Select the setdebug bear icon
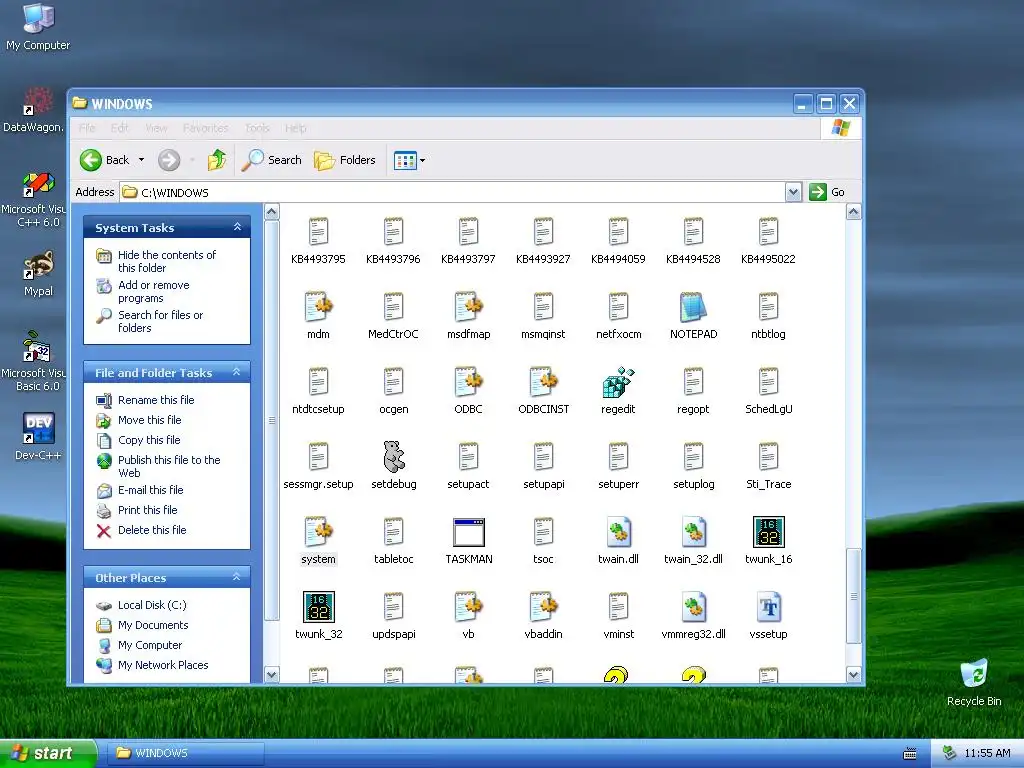The width and height of the screenshot is (1024, 768). 393,458
